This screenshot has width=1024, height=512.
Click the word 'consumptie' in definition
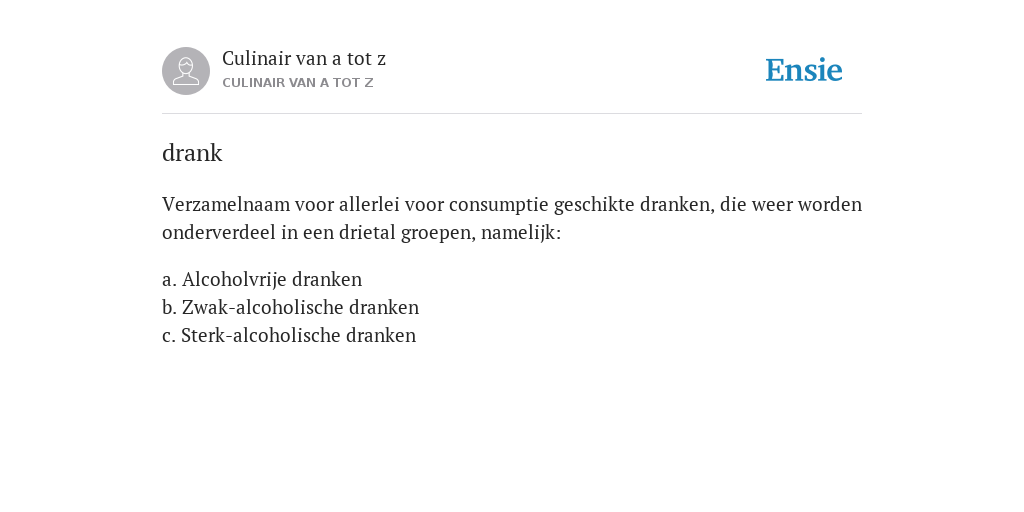[499, 205]
